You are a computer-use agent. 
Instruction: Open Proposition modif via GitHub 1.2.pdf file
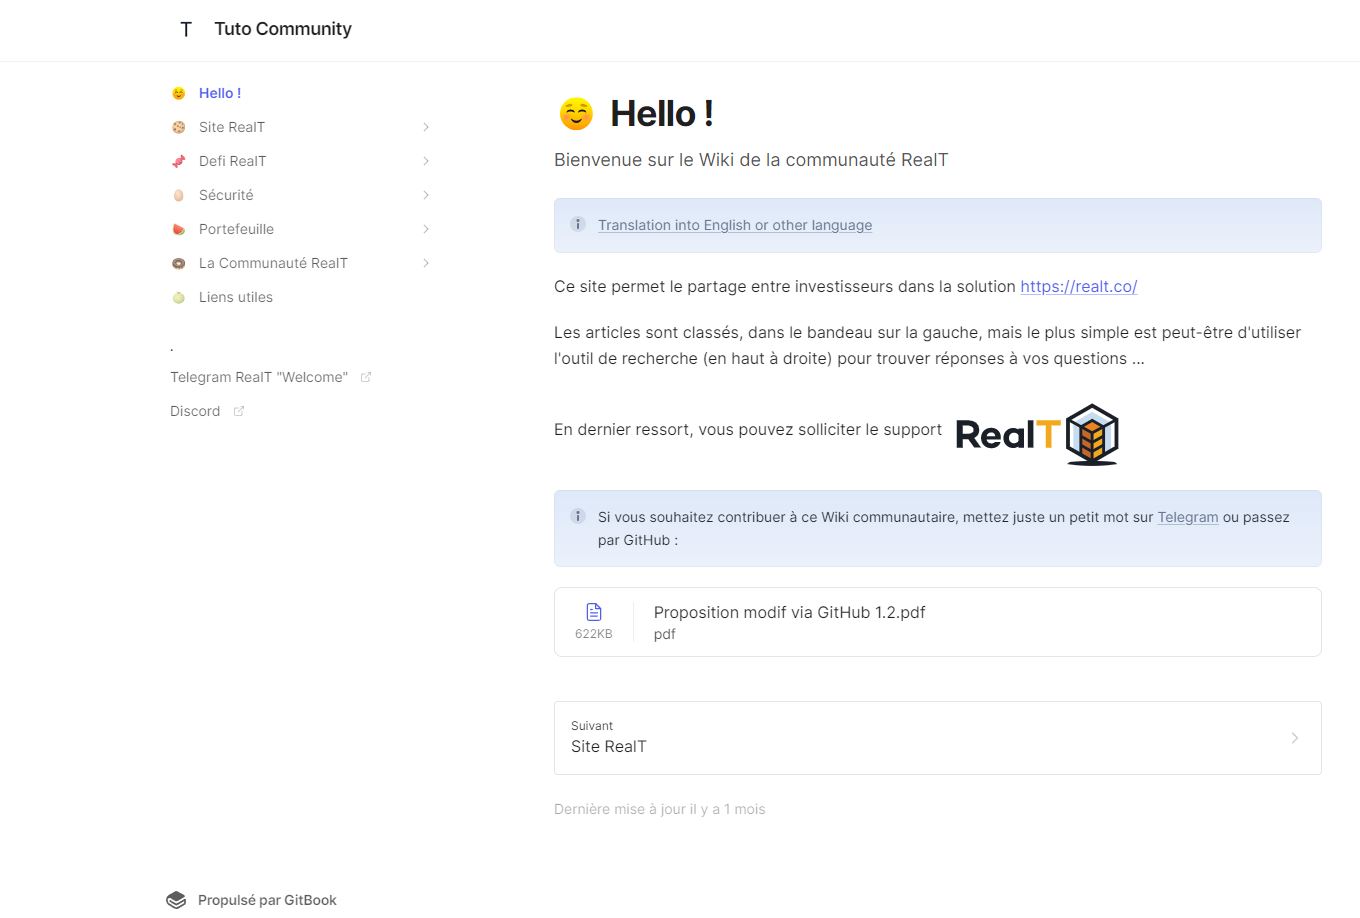(938, 622)
